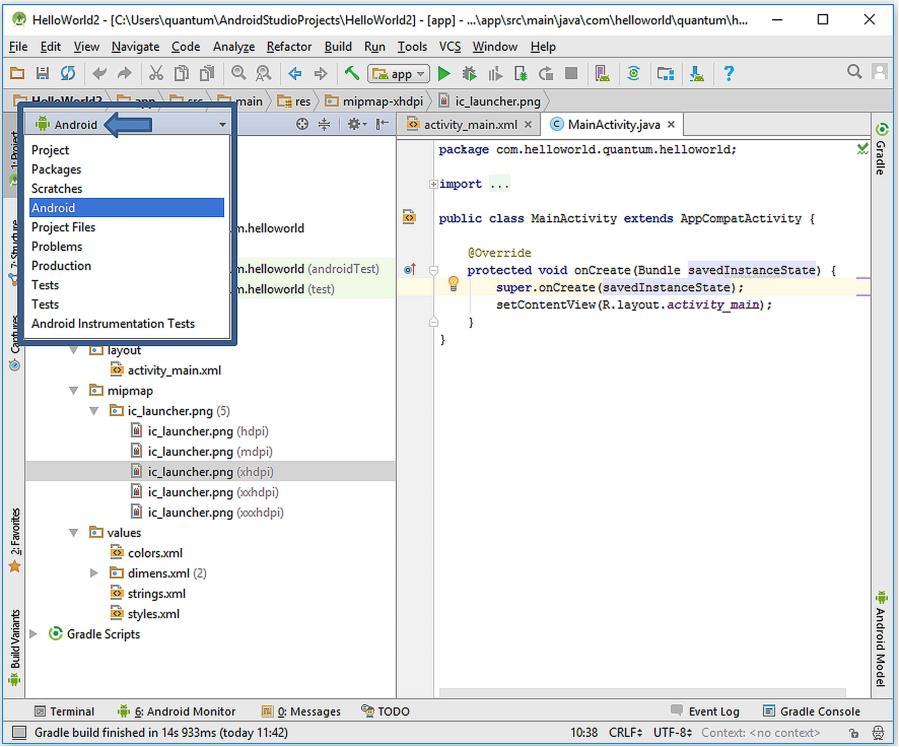Screen dimensions: 899x747
Task: Open the SDK Manager download icon
Action: (697, 73)
